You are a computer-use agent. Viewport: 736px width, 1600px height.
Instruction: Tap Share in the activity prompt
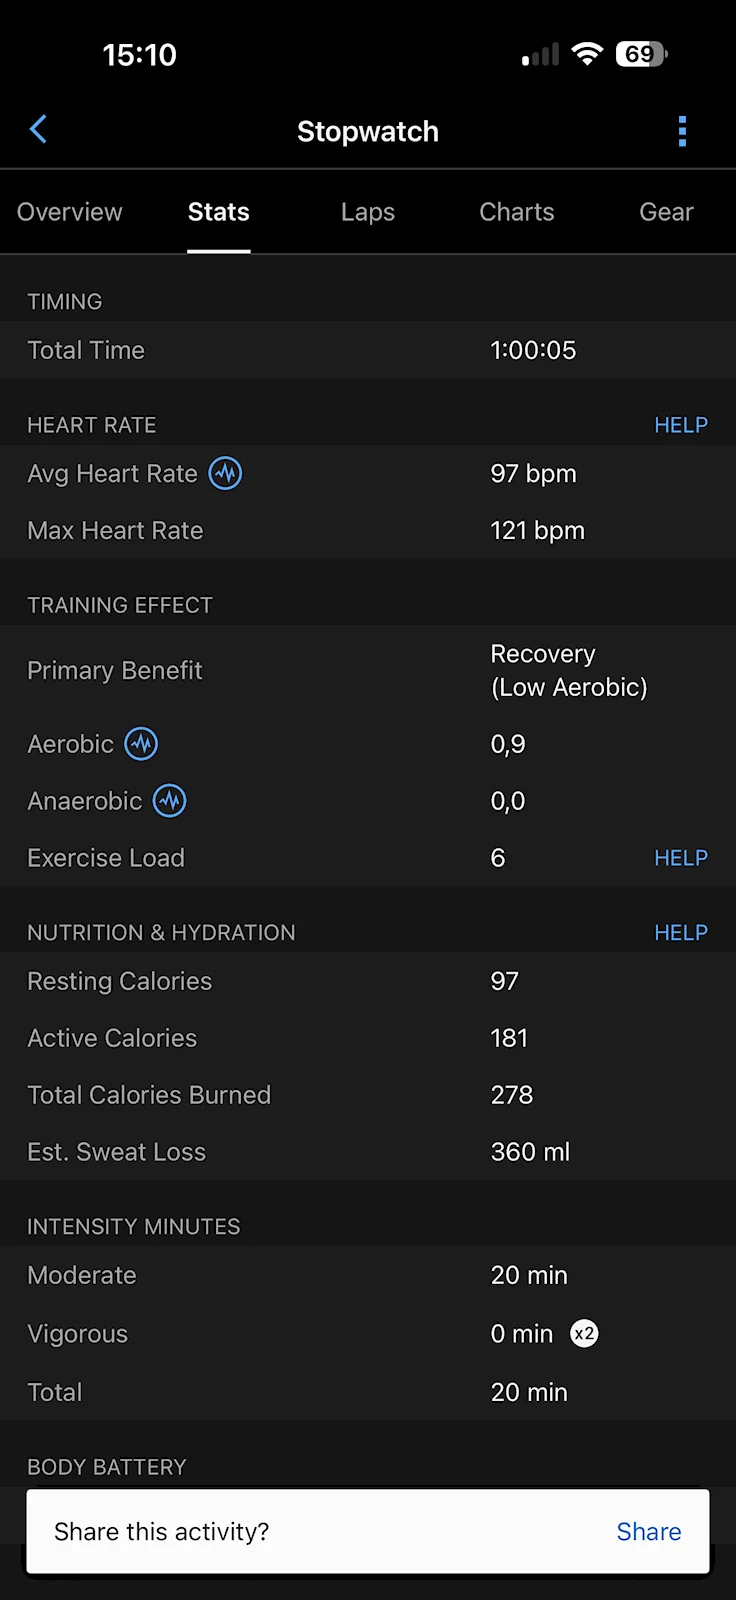click(649, 1532)
